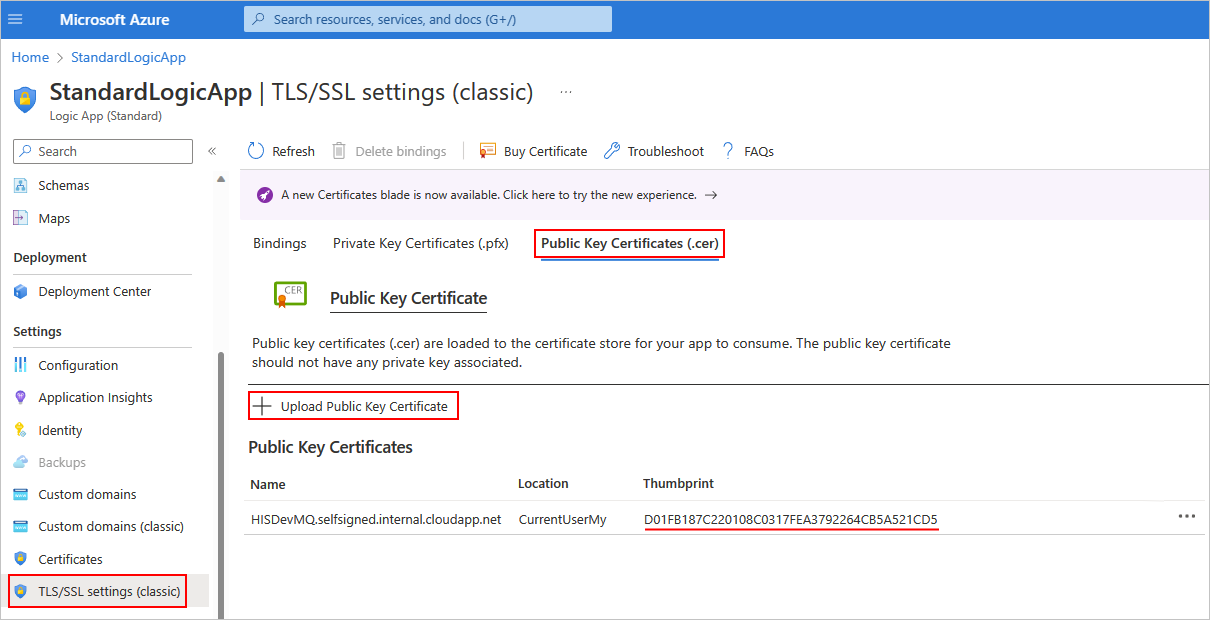Click the Buy Certificate icon
Screen dimensions: 1210x620
488,151
